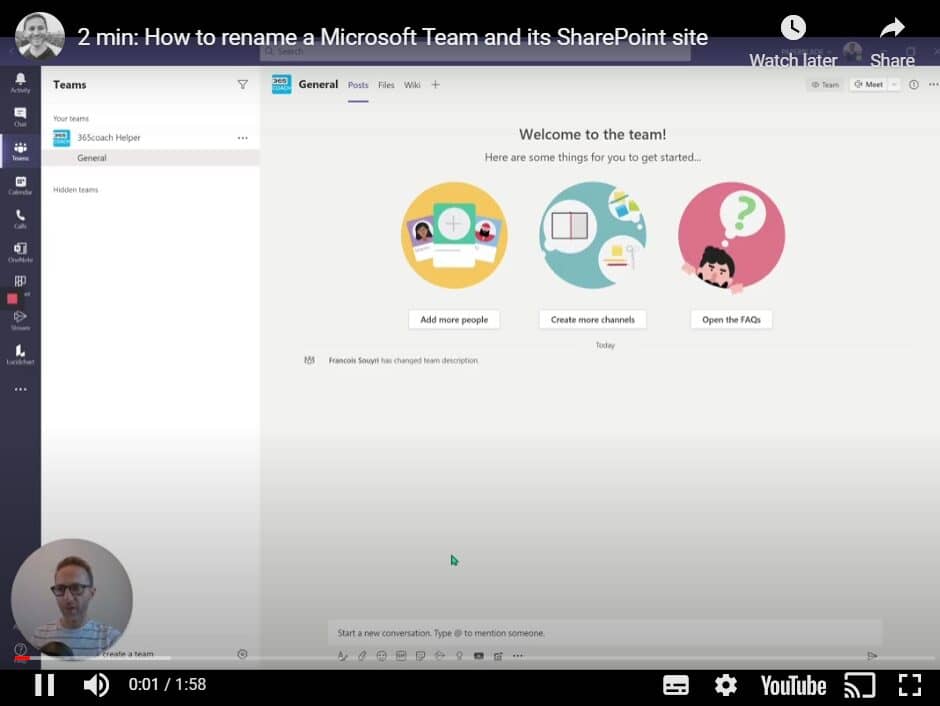Insert a GIF using the GIF icon

point(401,656)
